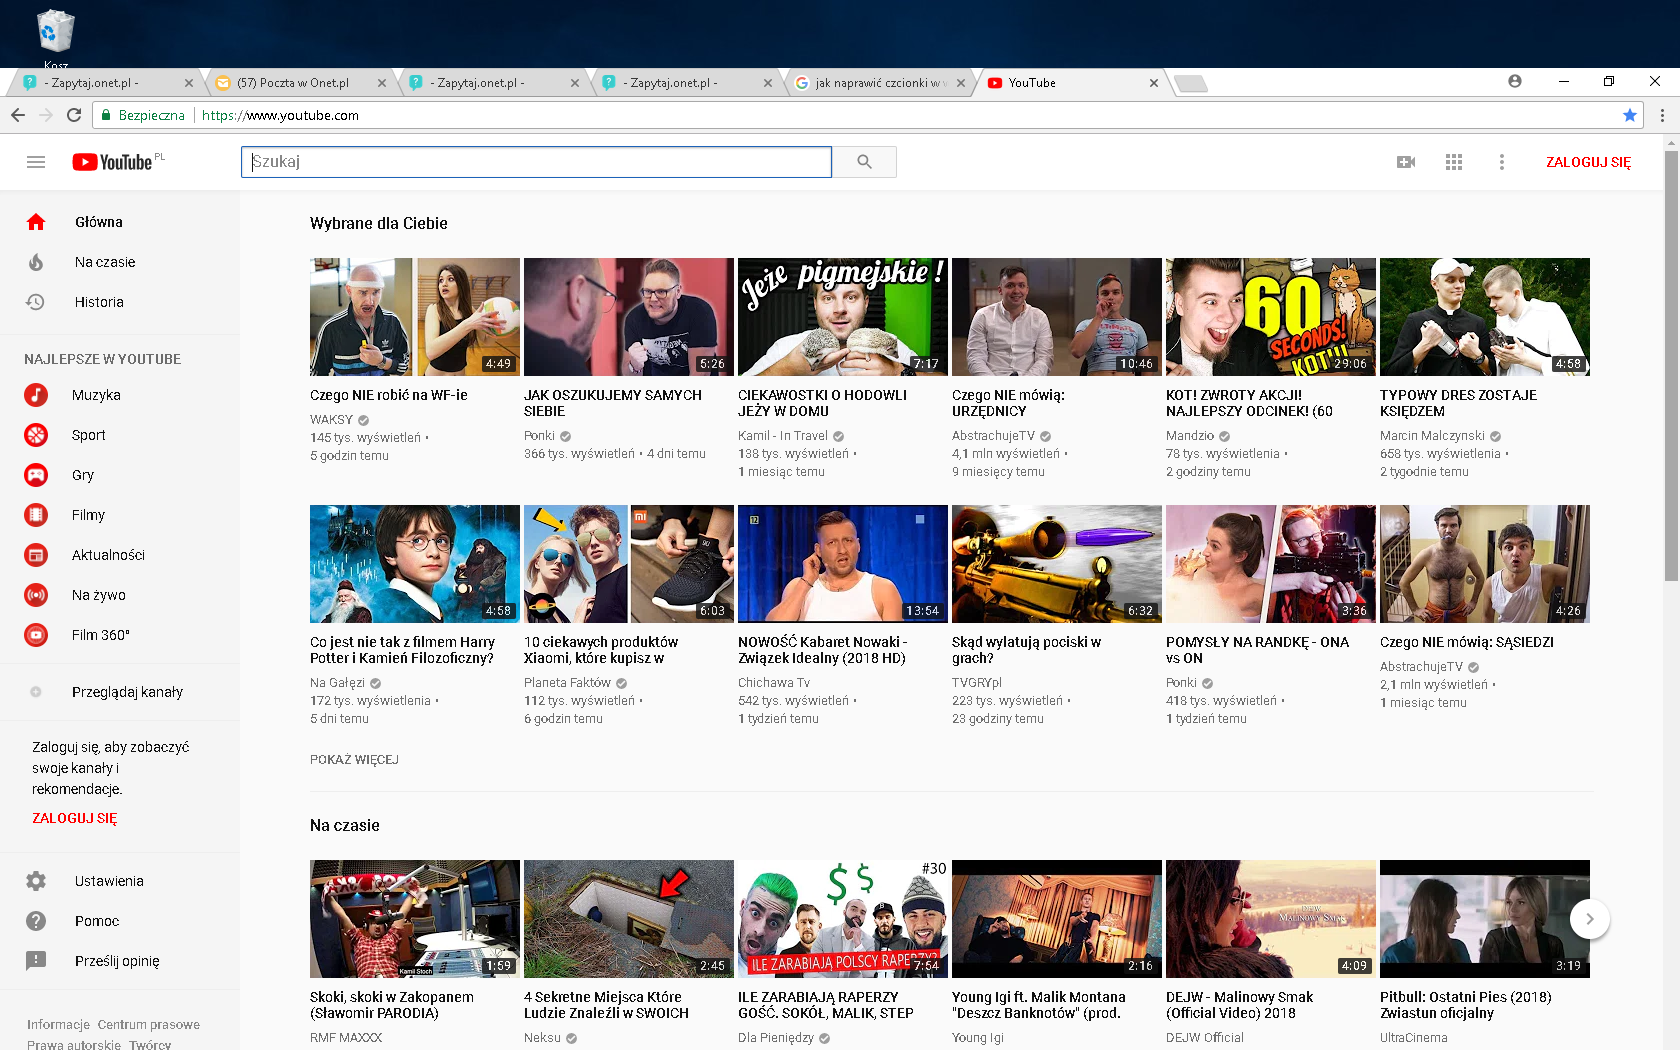Open the Harry Potter video thumbnail

pos(414,564)
